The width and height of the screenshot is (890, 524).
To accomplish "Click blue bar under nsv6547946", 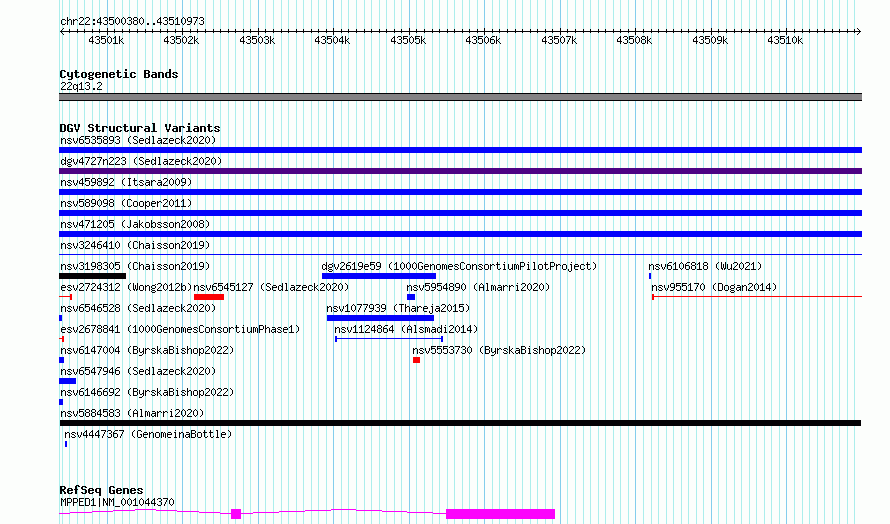I will pyautogui.click(x=68, y=381).
